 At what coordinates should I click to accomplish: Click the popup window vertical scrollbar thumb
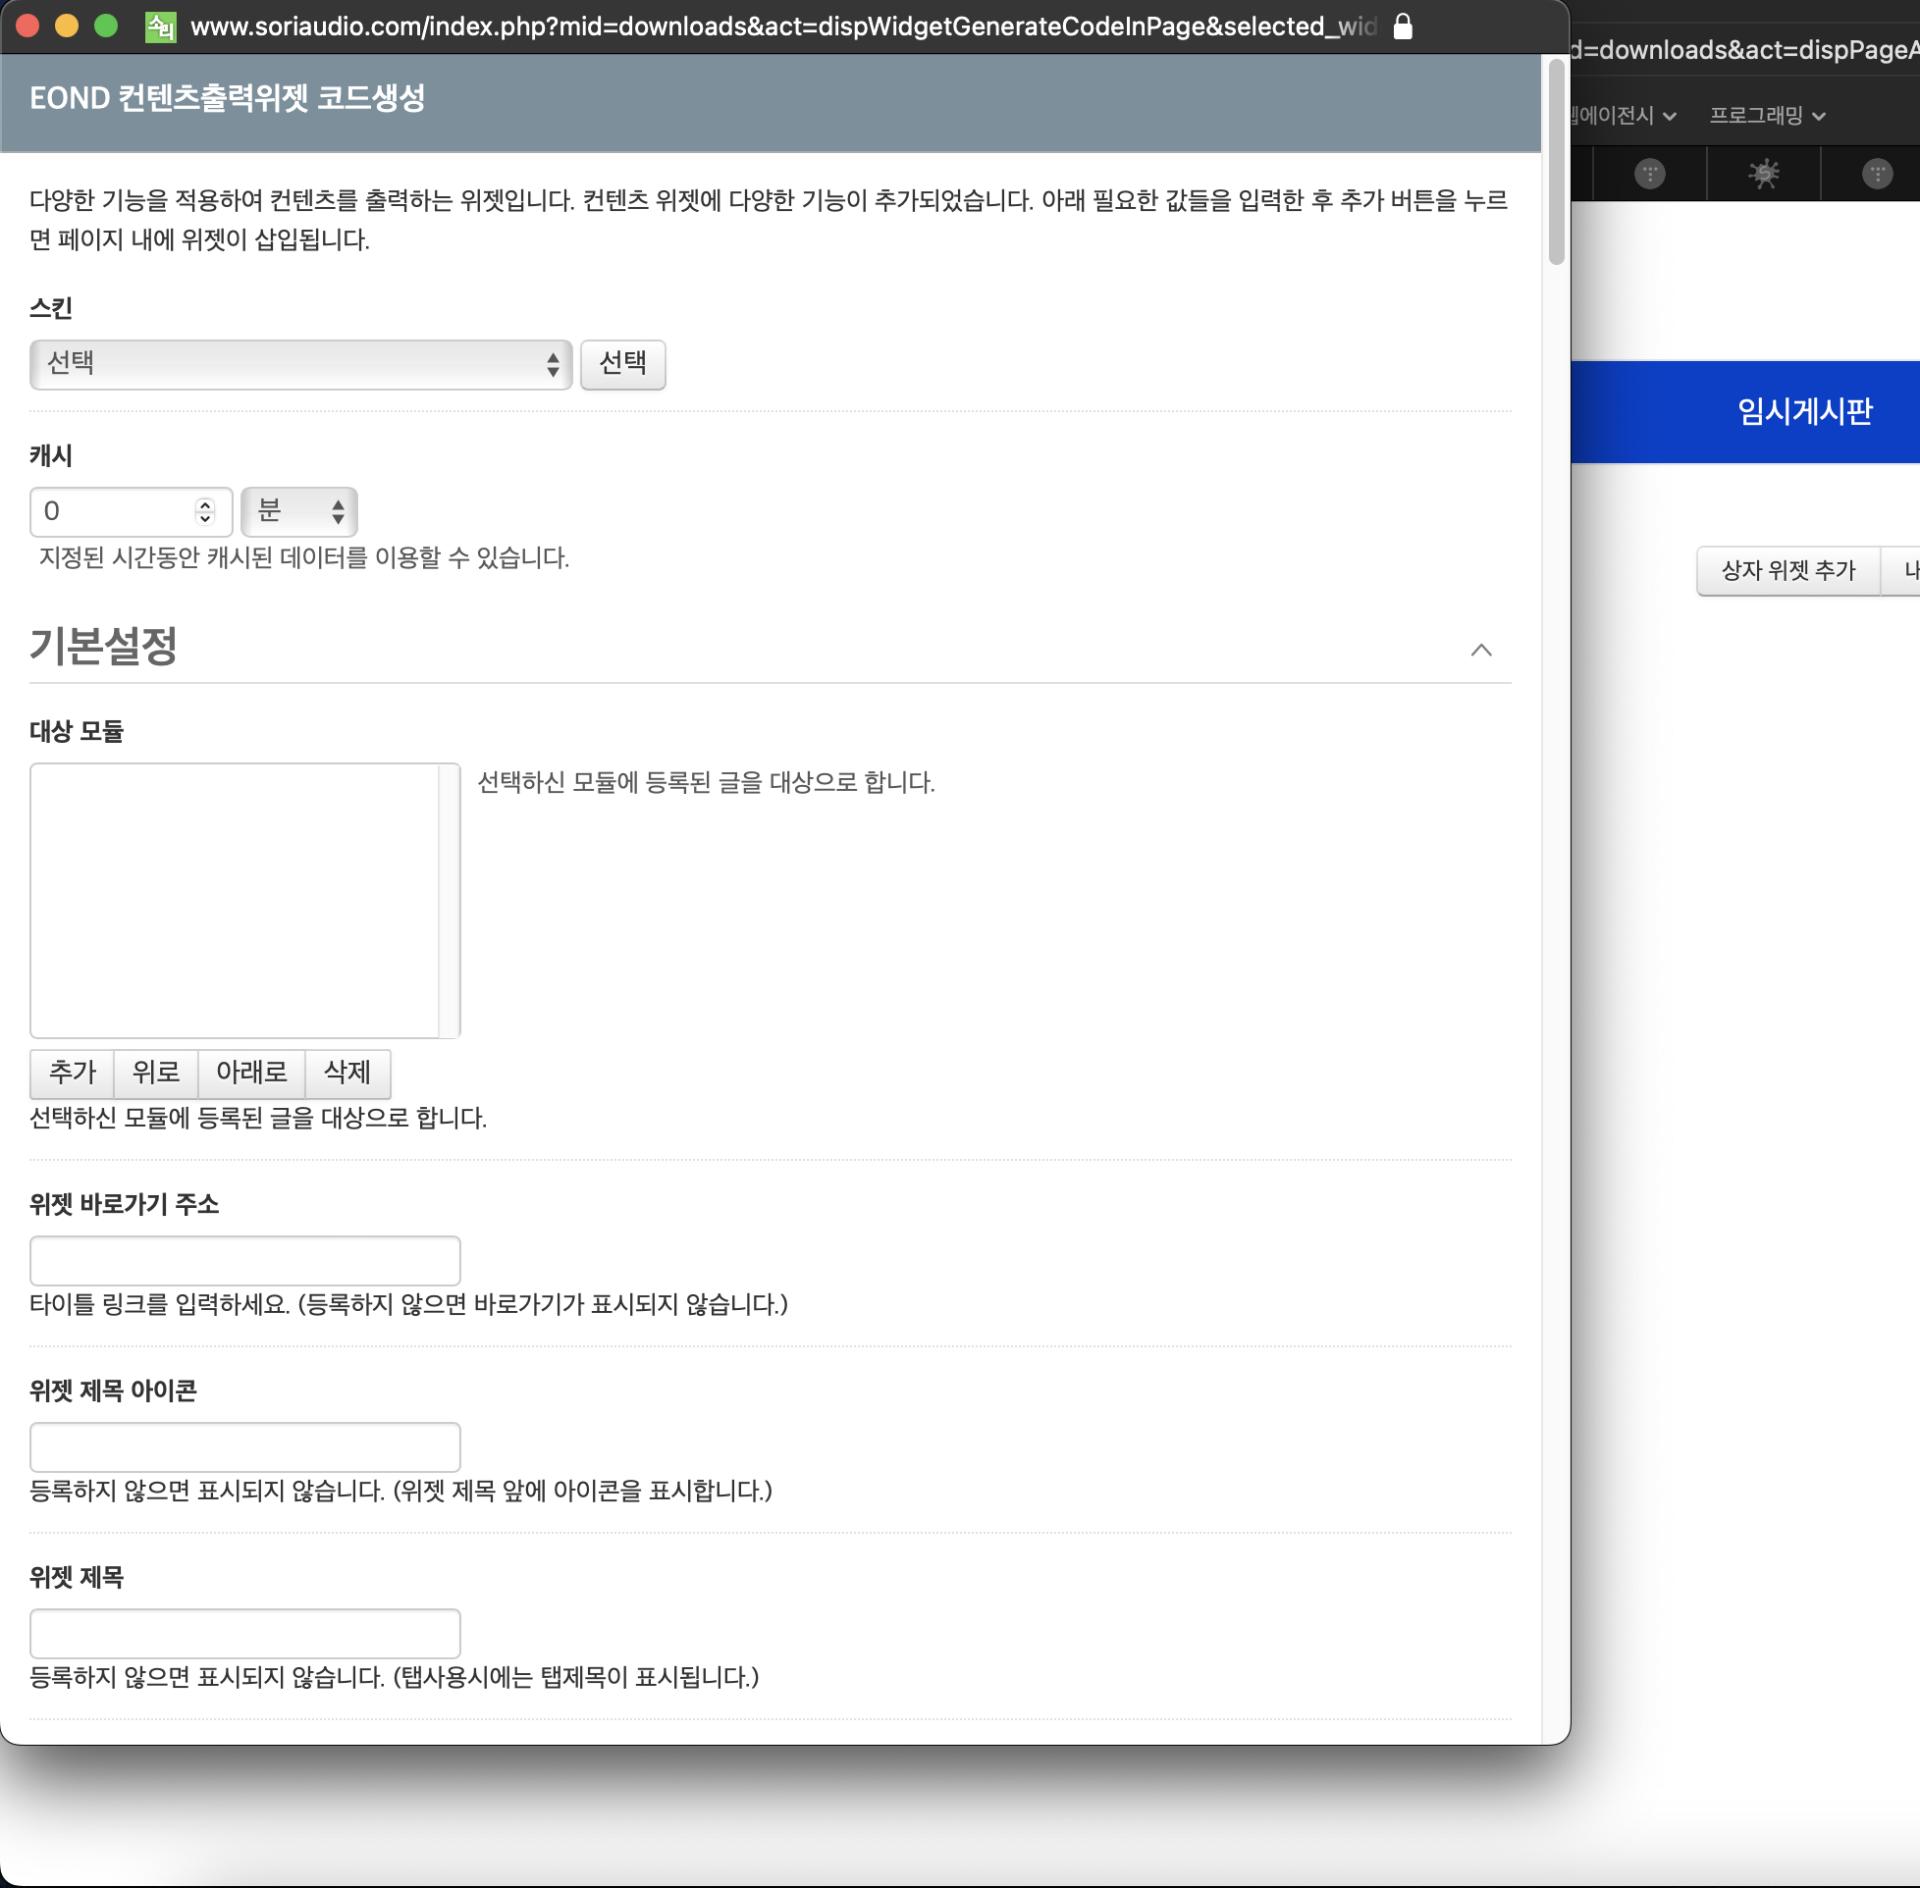point(1556,162)
